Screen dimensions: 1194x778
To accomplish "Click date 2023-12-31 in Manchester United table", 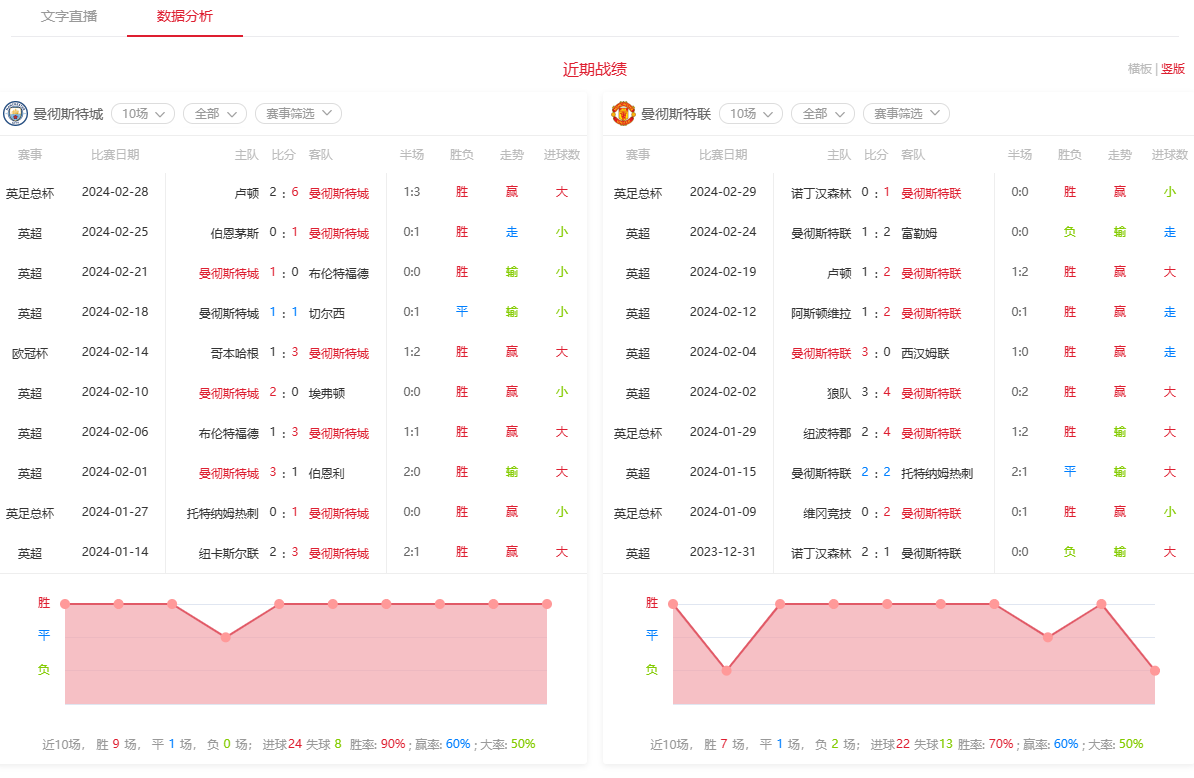I will [x=723, y=552].
